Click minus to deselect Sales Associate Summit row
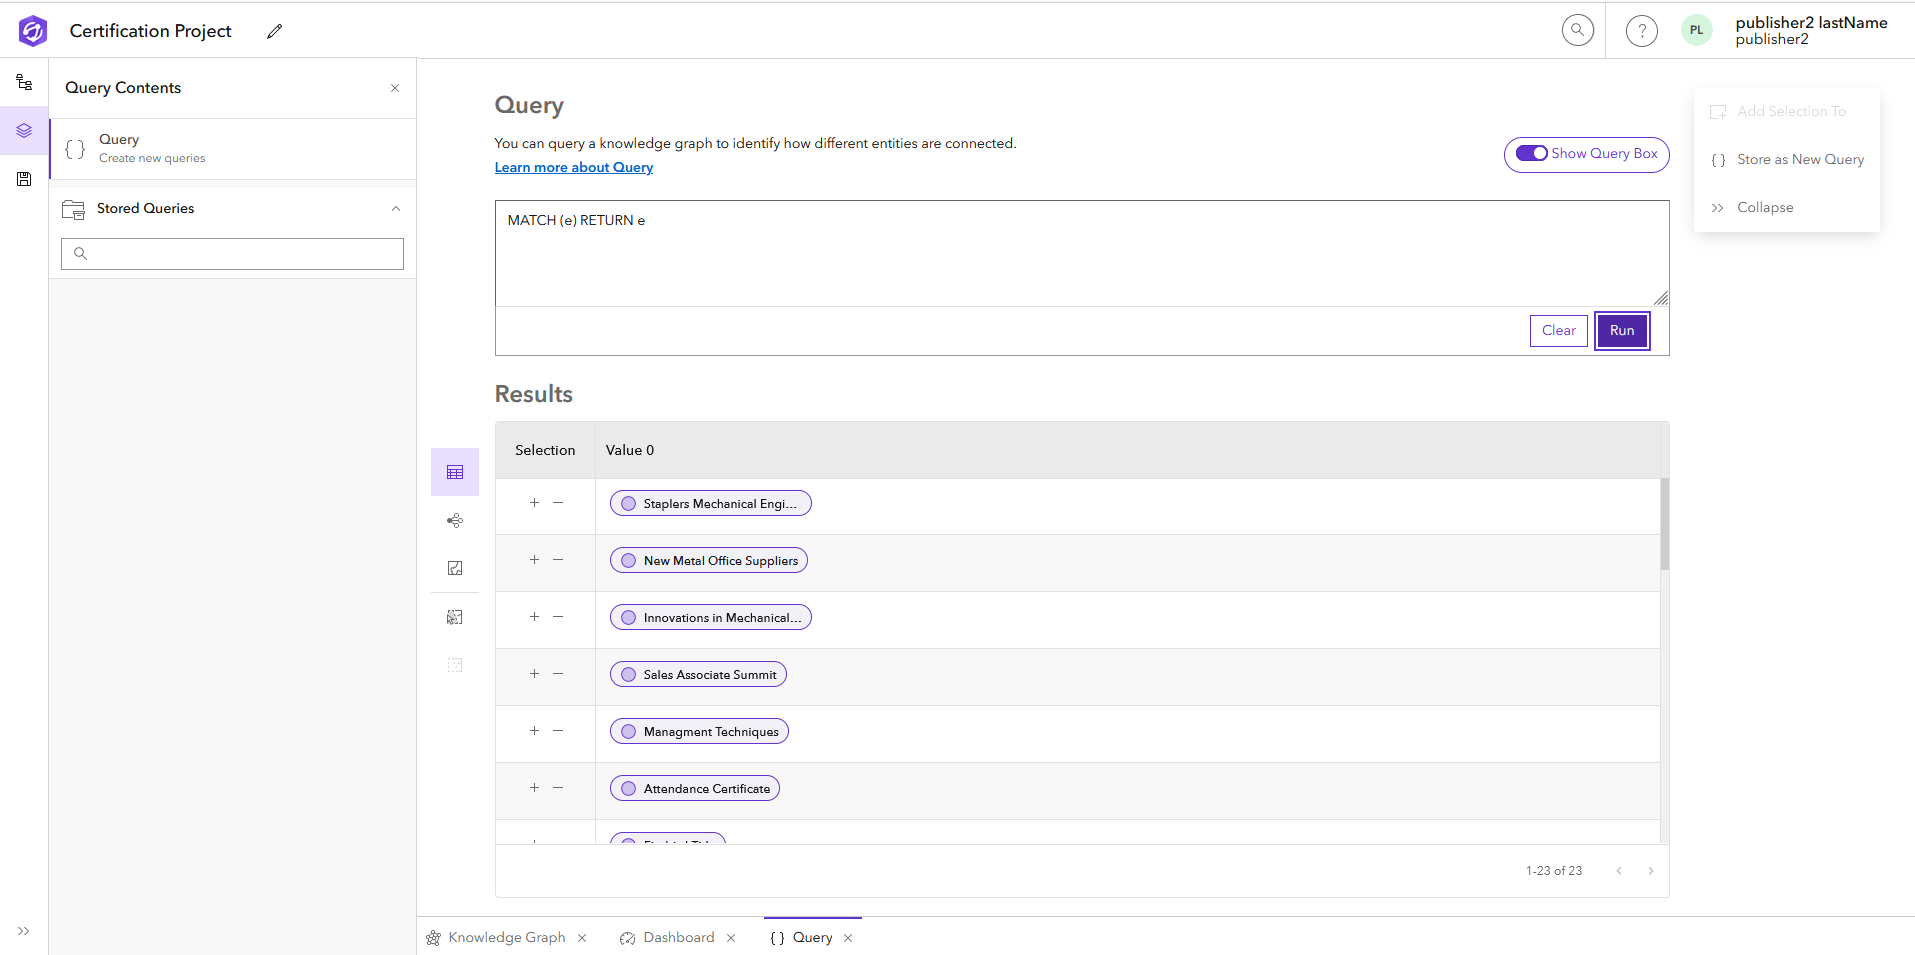 coord(558,675)
